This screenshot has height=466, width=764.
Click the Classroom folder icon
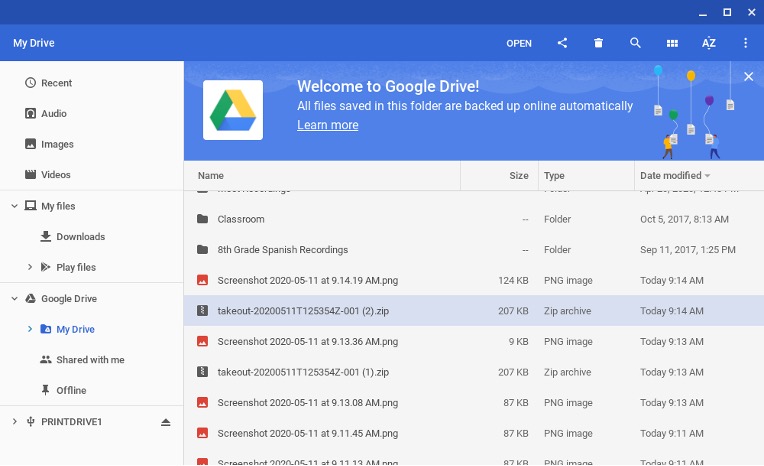pyautogui.click(x=202, y=219)
